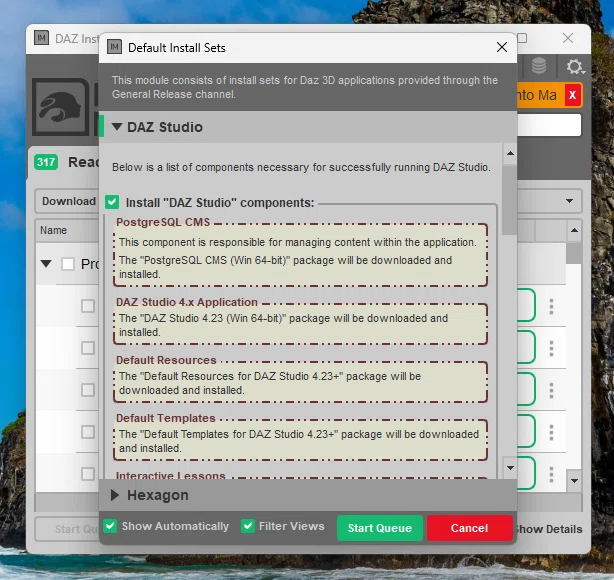Click the search field in the main window
The height and width of the screenshot is (580, 614).
click(549, 125)
